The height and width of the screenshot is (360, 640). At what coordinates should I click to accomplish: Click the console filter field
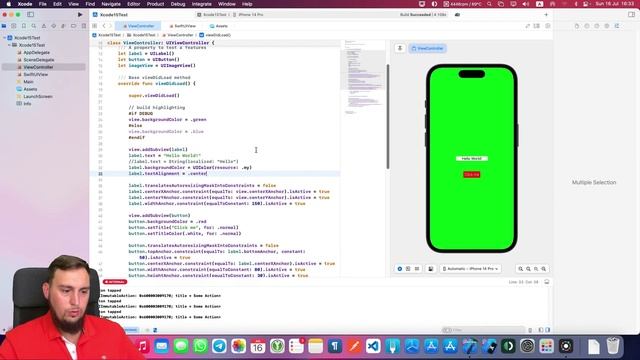[x=483, y=330]
